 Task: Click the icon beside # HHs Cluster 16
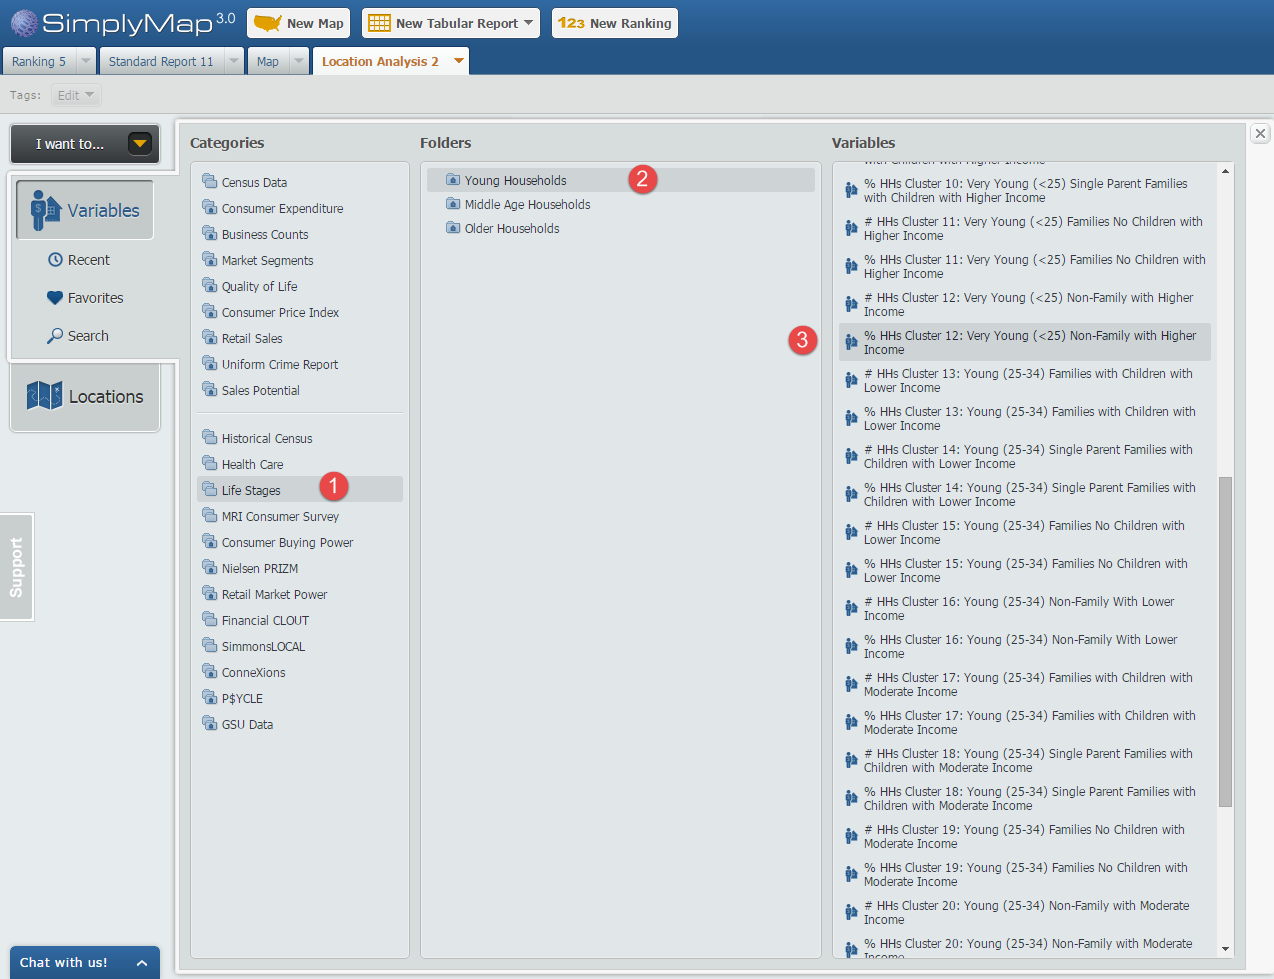851,608
